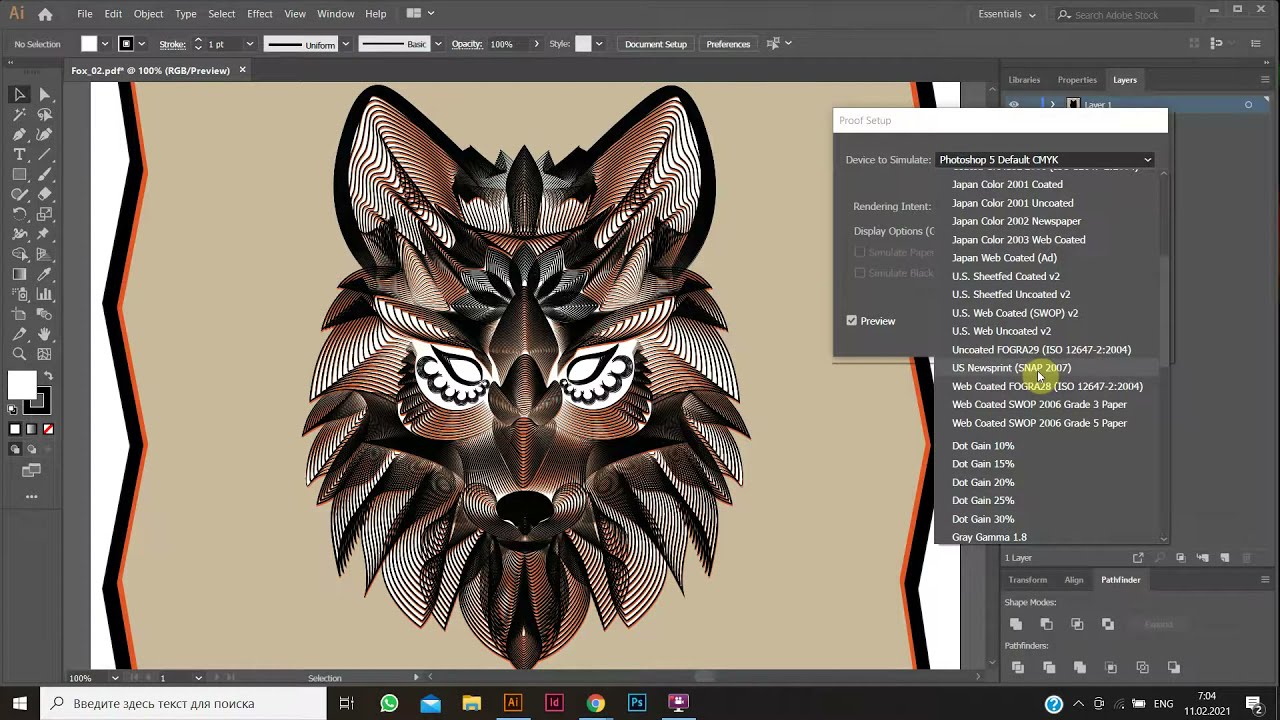Select the Selection tool
The image size is (1280, 720).
(x=19, y=95)
